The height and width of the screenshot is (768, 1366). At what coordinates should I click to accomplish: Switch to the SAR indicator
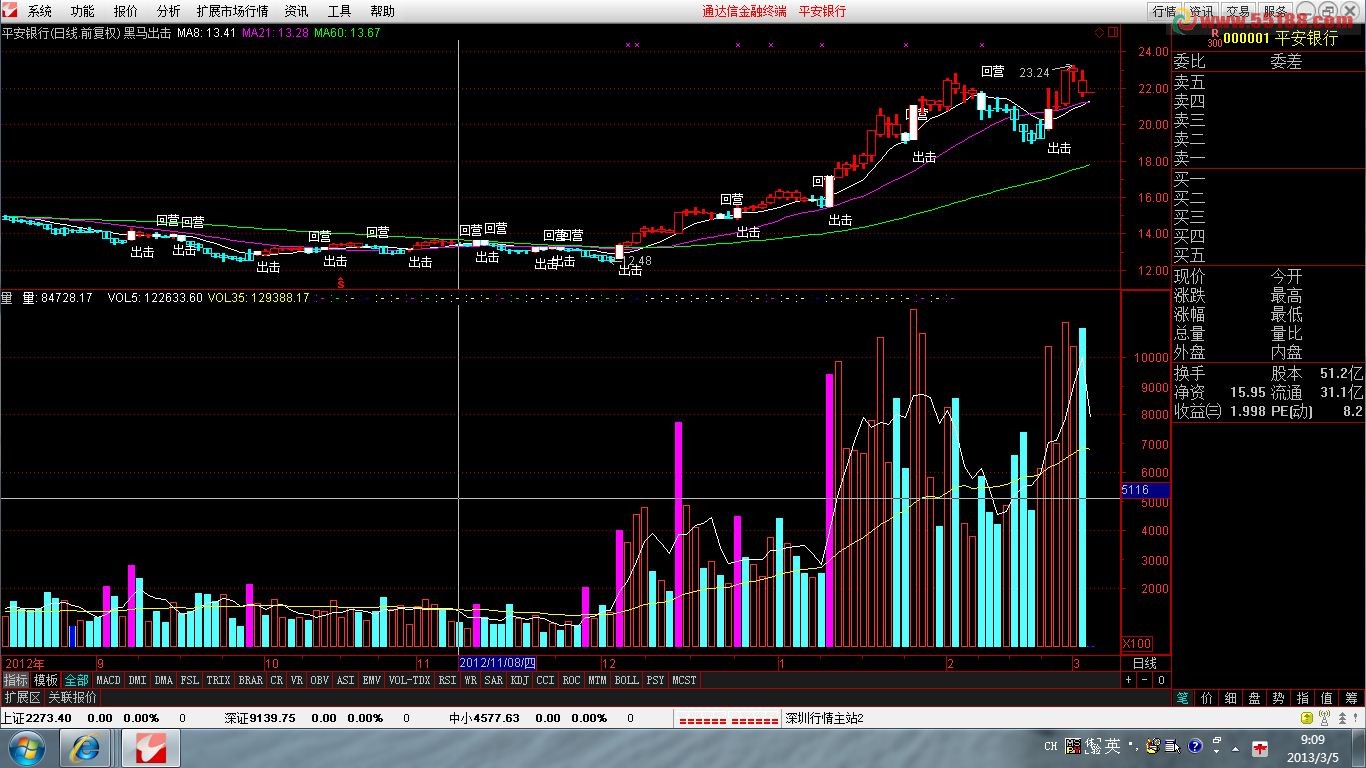494,680
